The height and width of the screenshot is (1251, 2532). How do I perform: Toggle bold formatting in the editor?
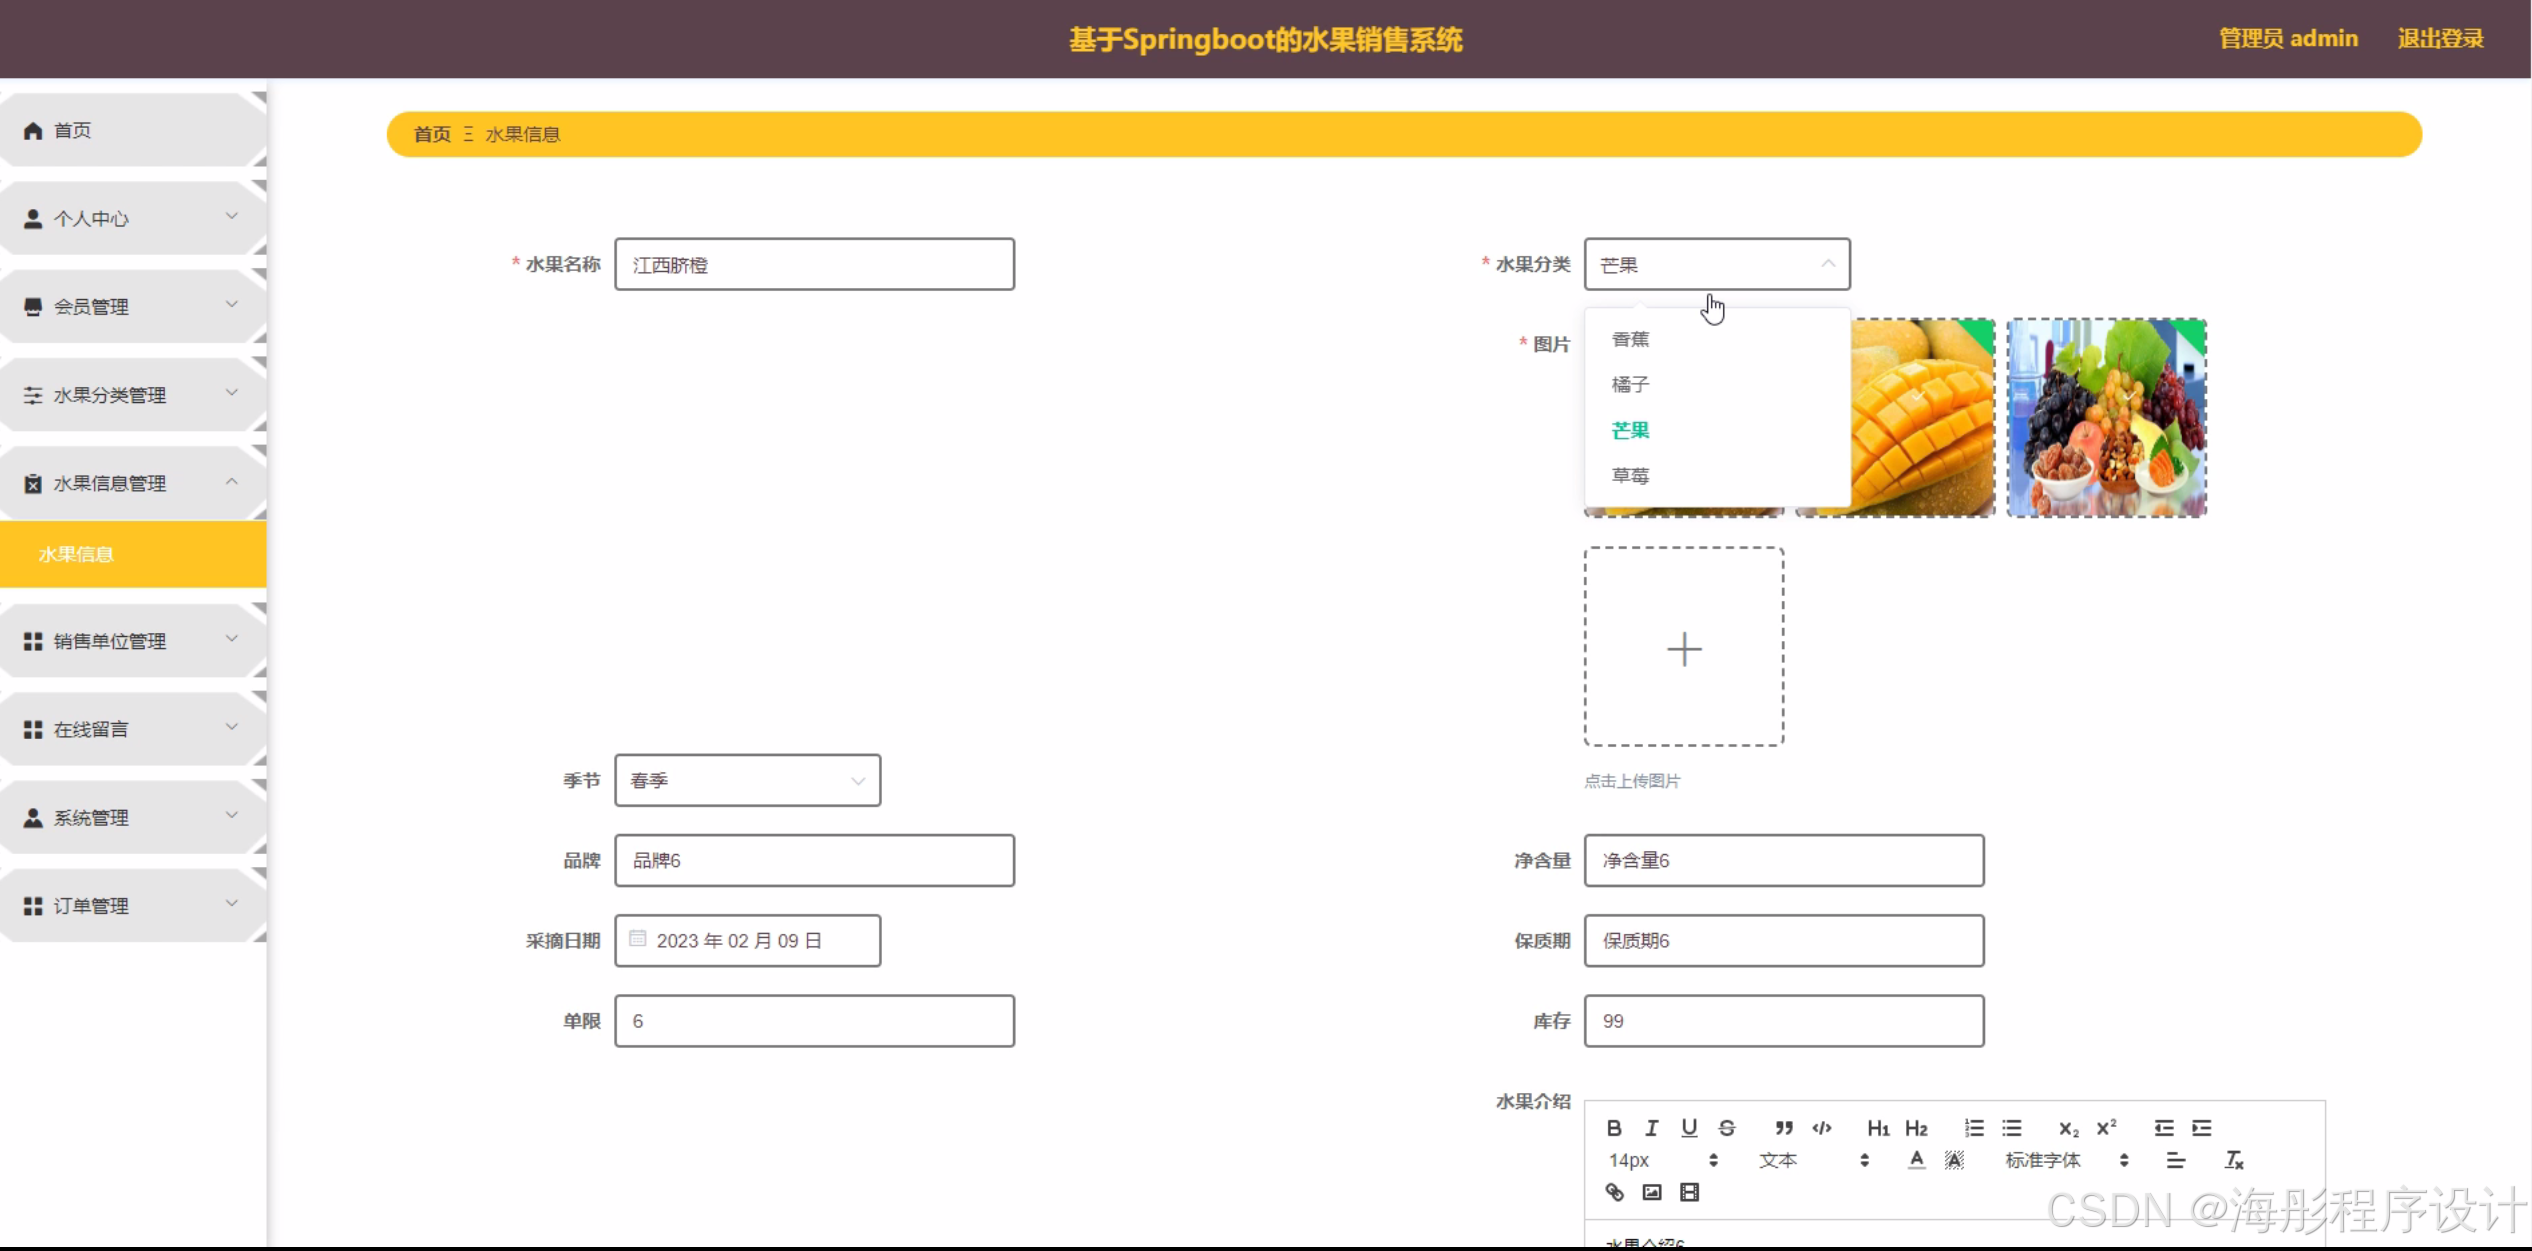pos(1614,1128)
